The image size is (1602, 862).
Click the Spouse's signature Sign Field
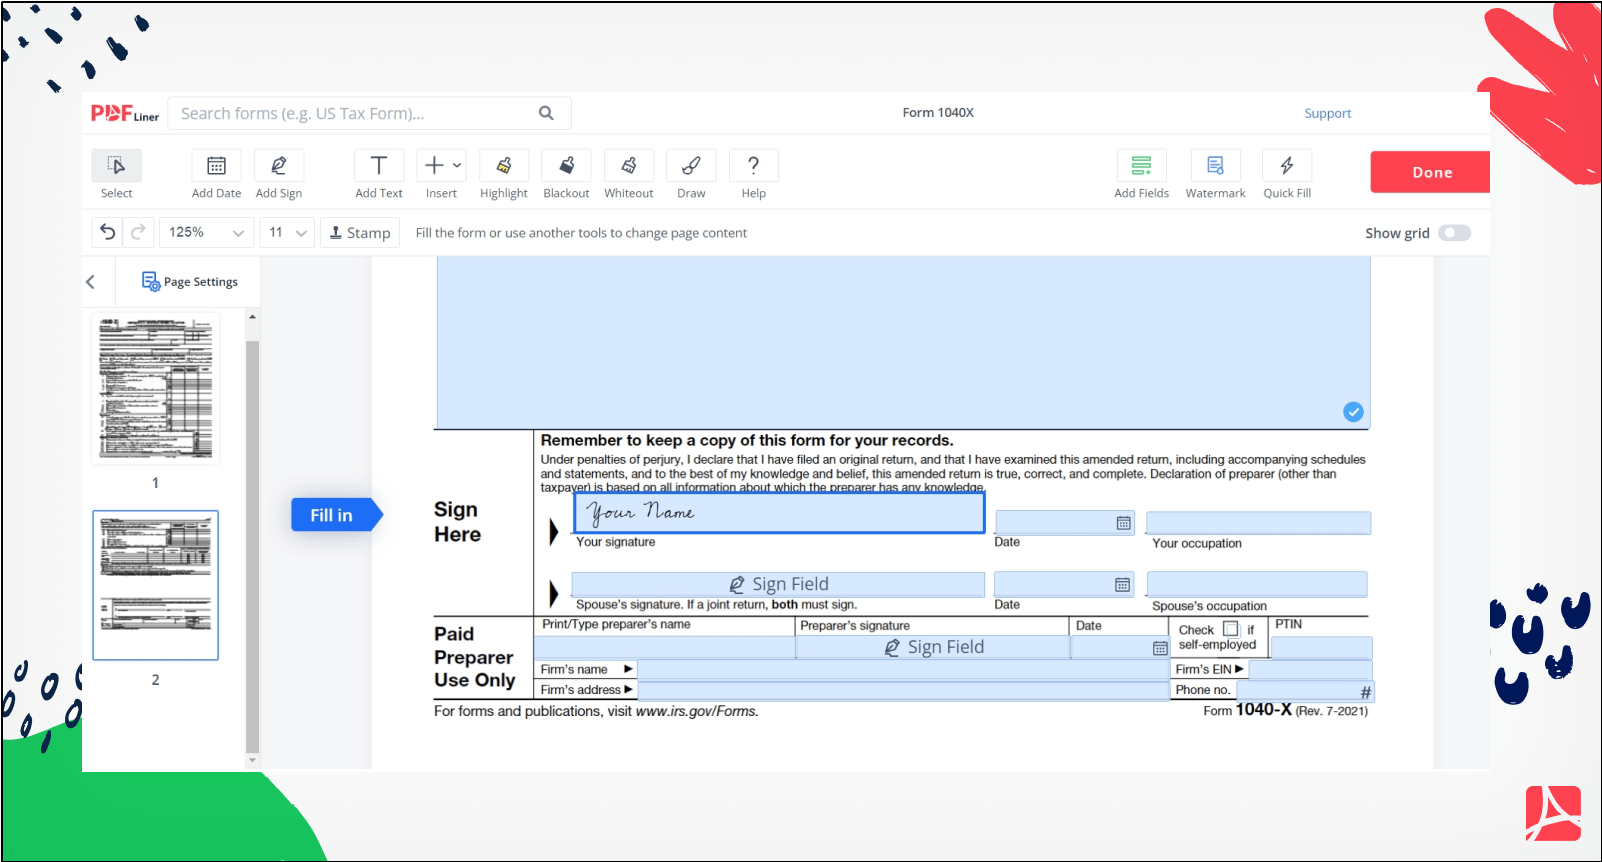tap(778, 584)
